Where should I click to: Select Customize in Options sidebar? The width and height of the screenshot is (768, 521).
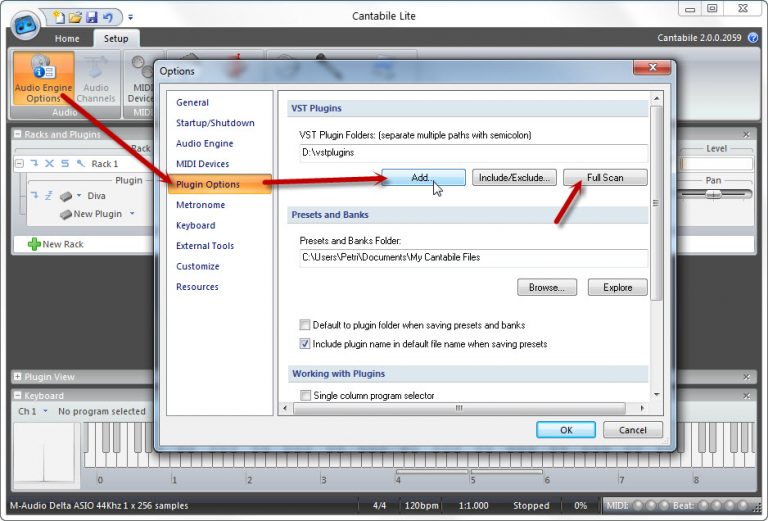[198, 266]
